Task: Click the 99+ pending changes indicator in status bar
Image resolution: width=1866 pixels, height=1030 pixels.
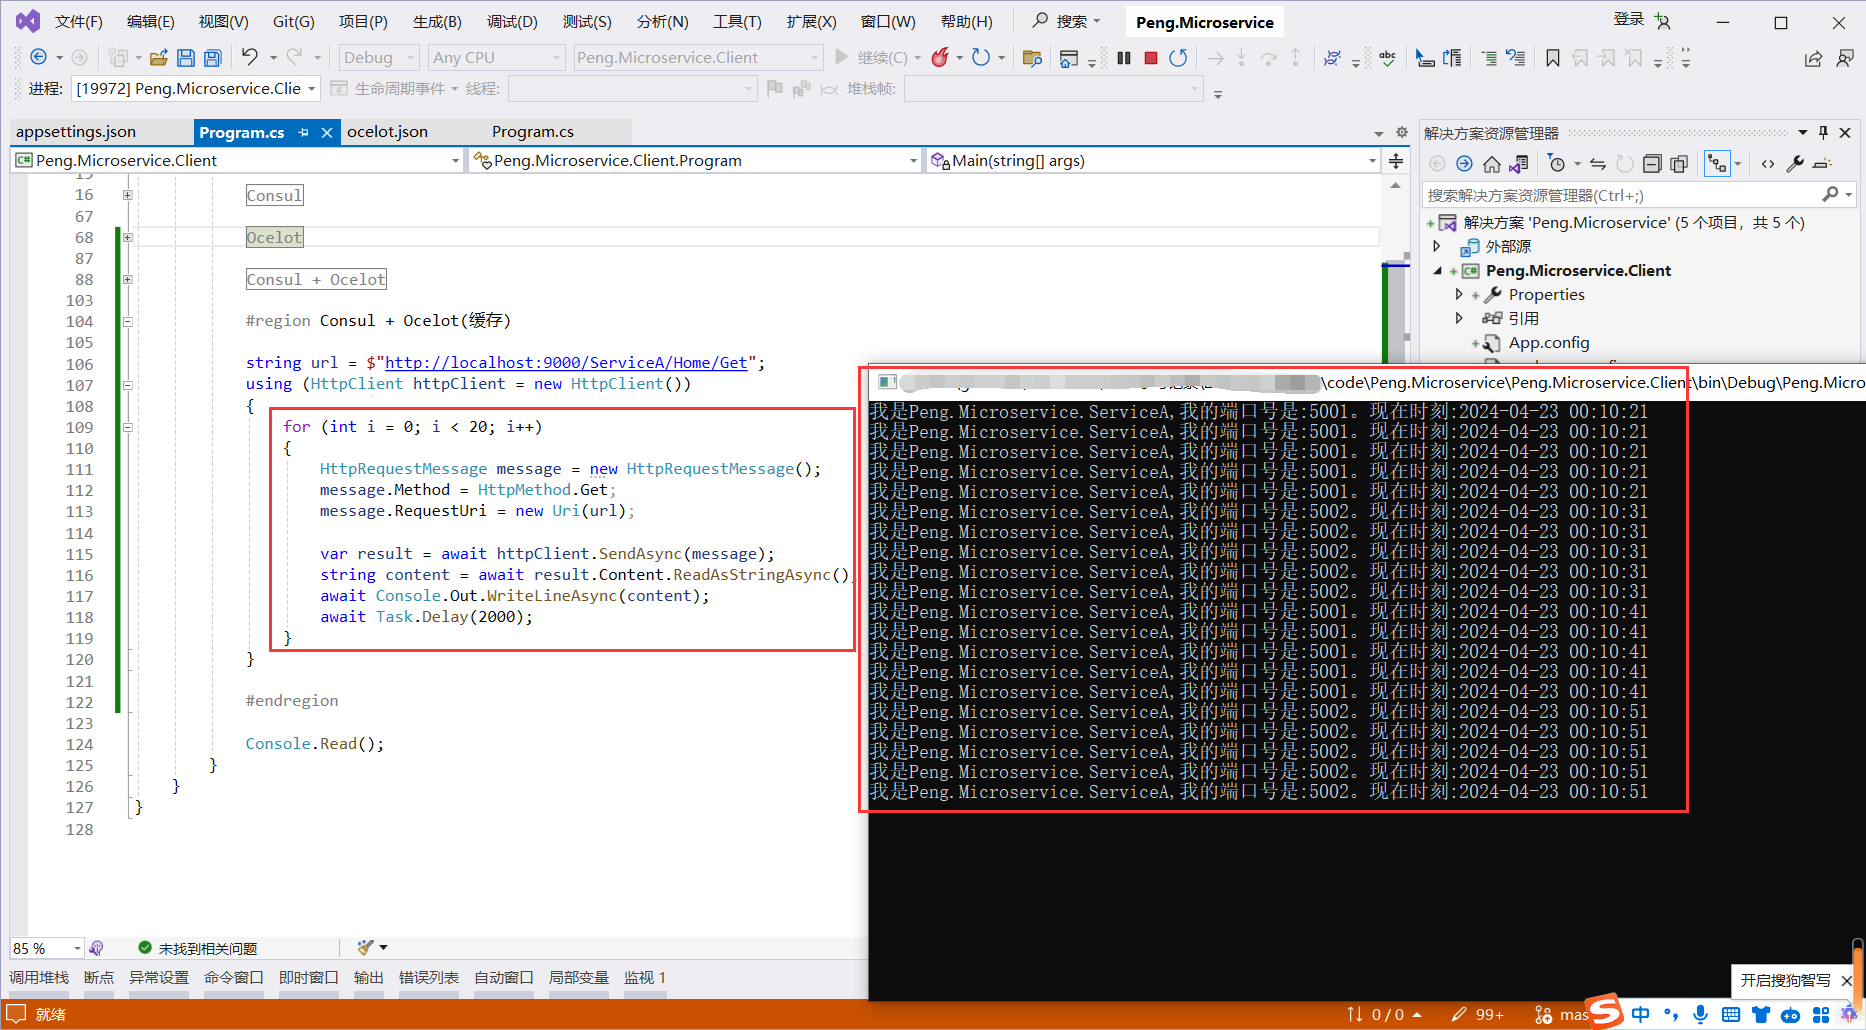Action: [1477, 1014]
